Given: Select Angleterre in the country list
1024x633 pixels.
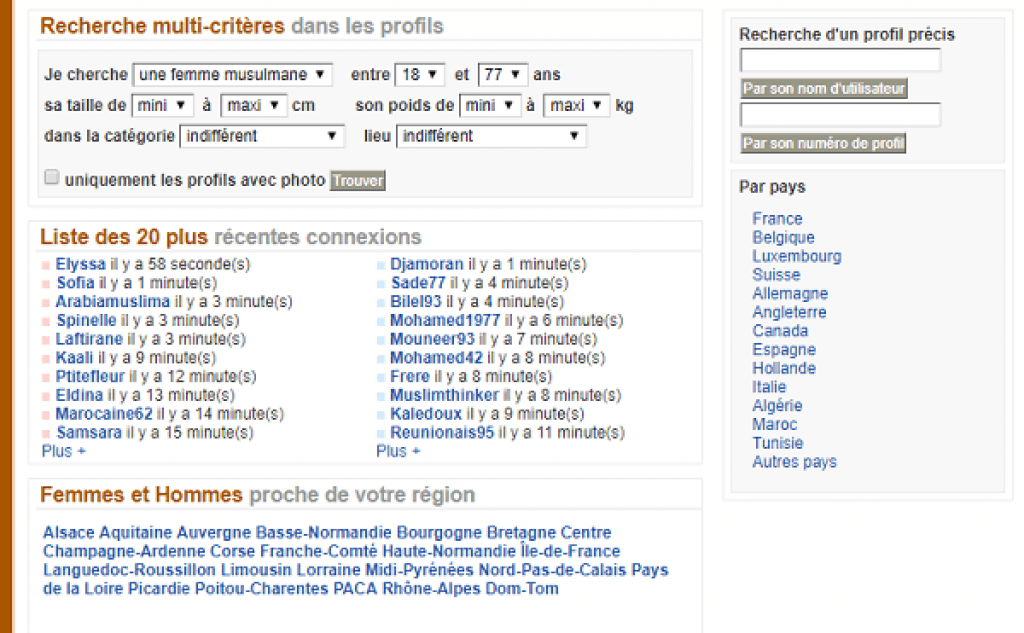Looking at the screenshot, I should click(789, 312).
